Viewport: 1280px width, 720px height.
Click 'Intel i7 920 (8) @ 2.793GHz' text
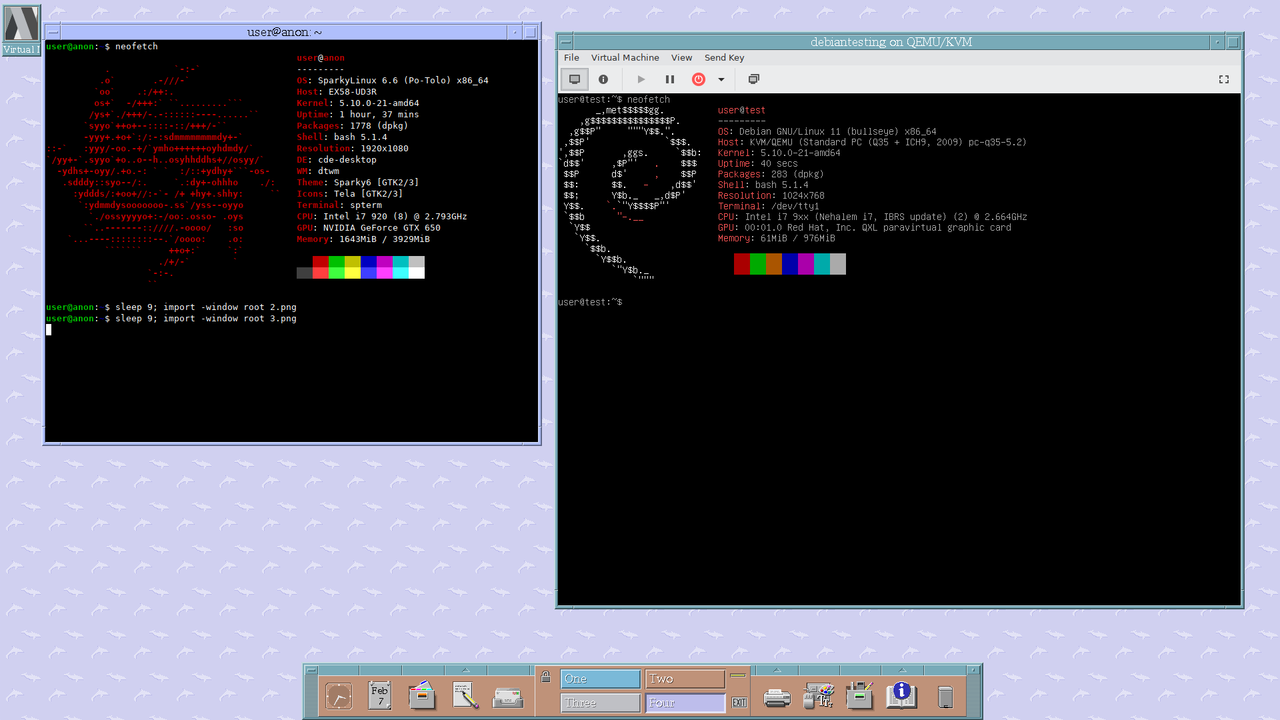[x=394, y=216]
